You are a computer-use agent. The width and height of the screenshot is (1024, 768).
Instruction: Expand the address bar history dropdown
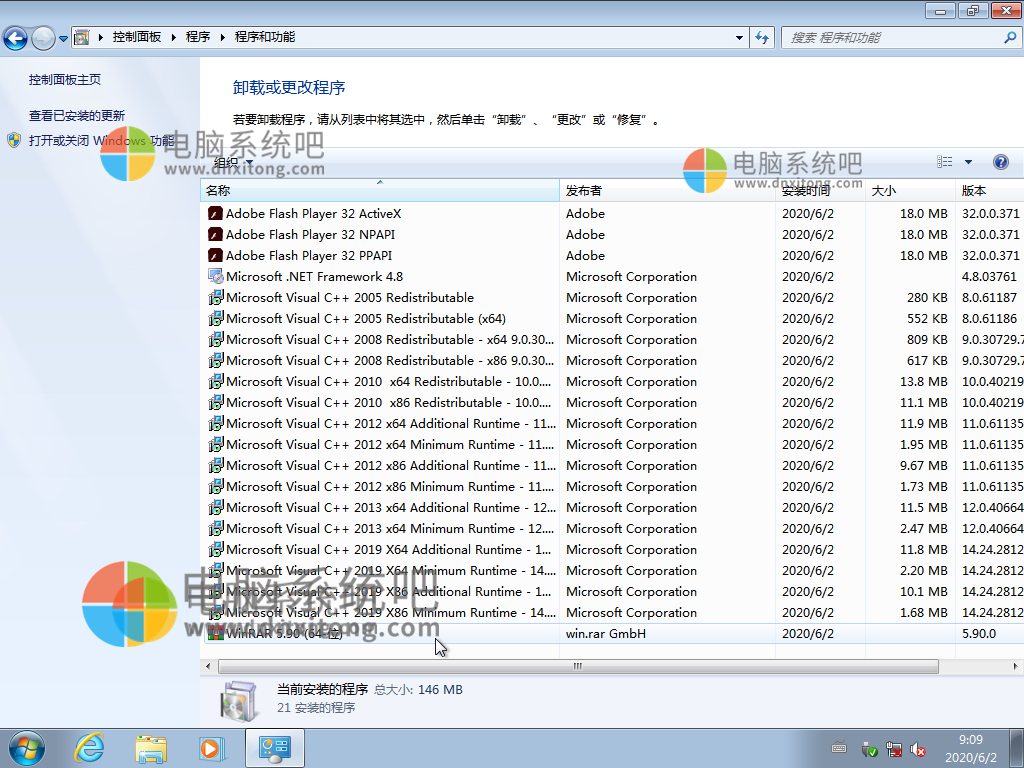pos(737,36)
